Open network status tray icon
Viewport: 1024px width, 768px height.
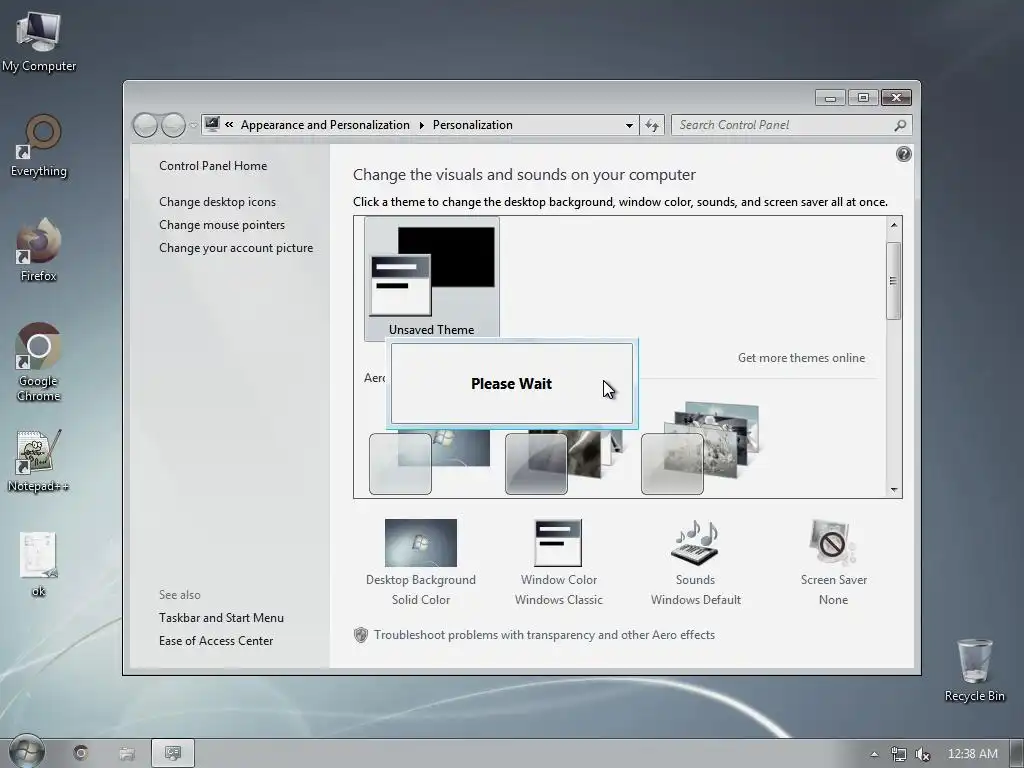(x=899, y=754)
